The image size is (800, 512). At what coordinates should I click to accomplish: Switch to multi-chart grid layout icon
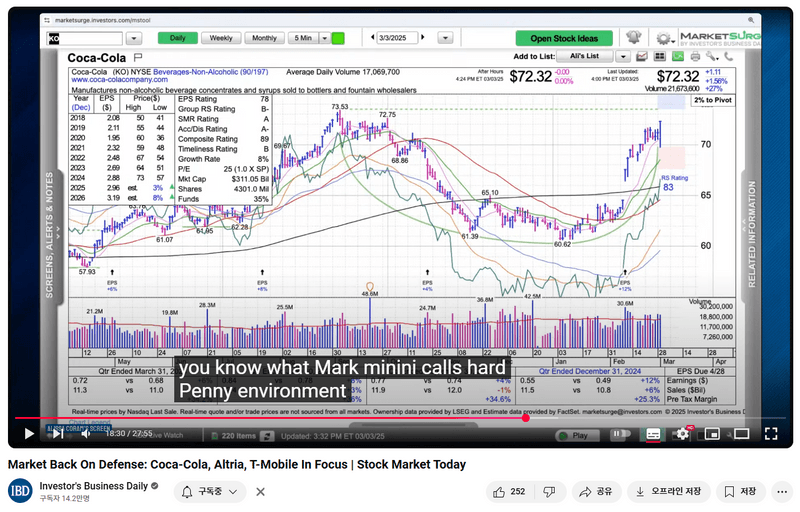660,56
